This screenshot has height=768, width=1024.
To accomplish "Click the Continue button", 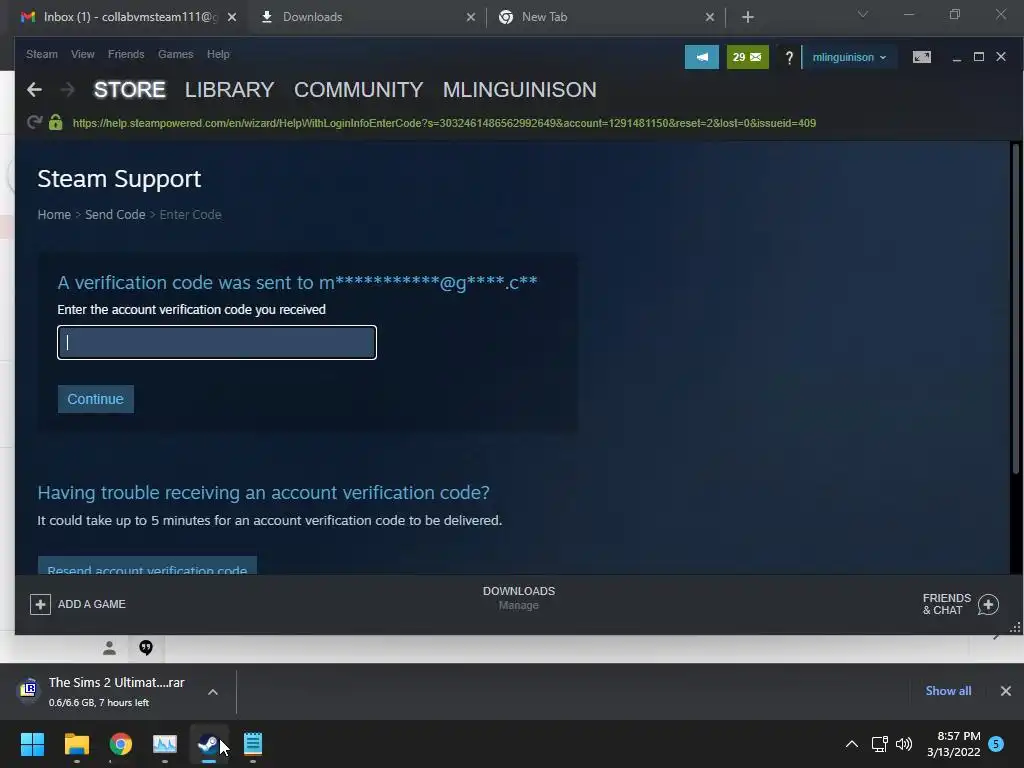I will [x=95, y=399].
